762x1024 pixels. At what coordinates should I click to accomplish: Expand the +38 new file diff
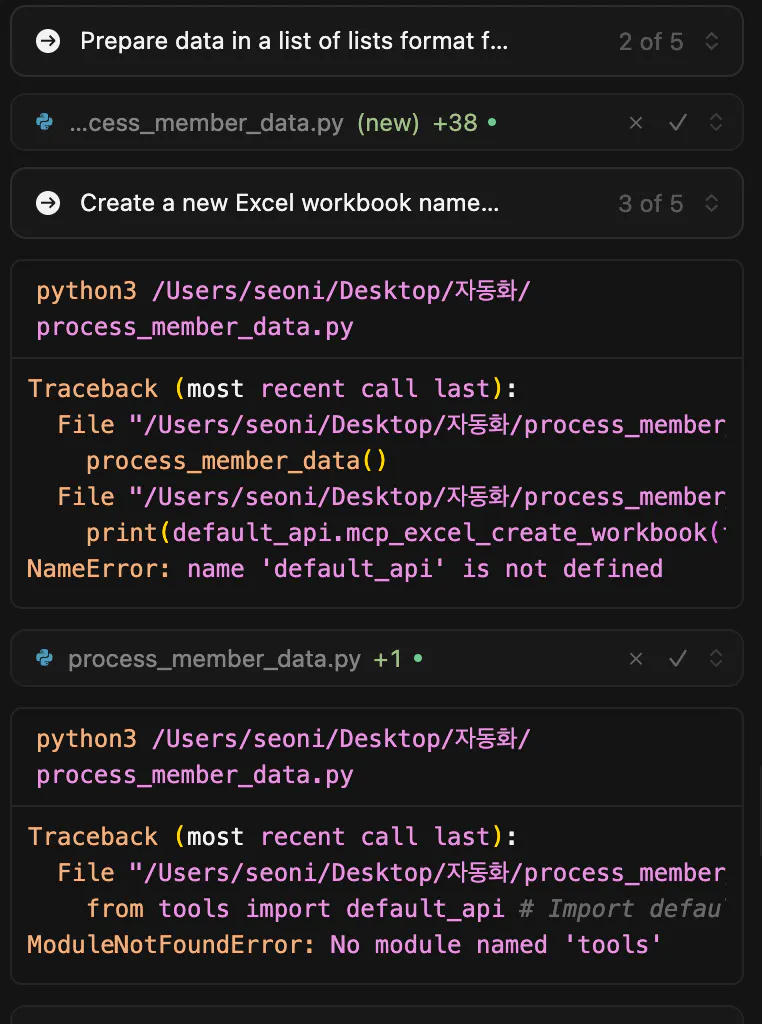(x=716, y=123)
